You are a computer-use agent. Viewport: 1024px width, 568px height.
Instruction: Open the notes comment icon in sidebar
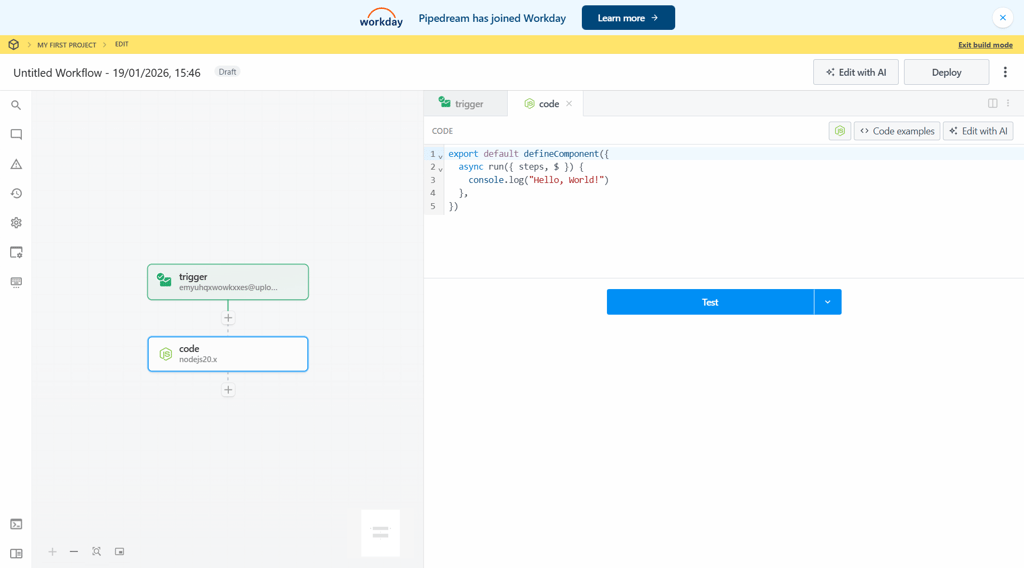(16, 134)
